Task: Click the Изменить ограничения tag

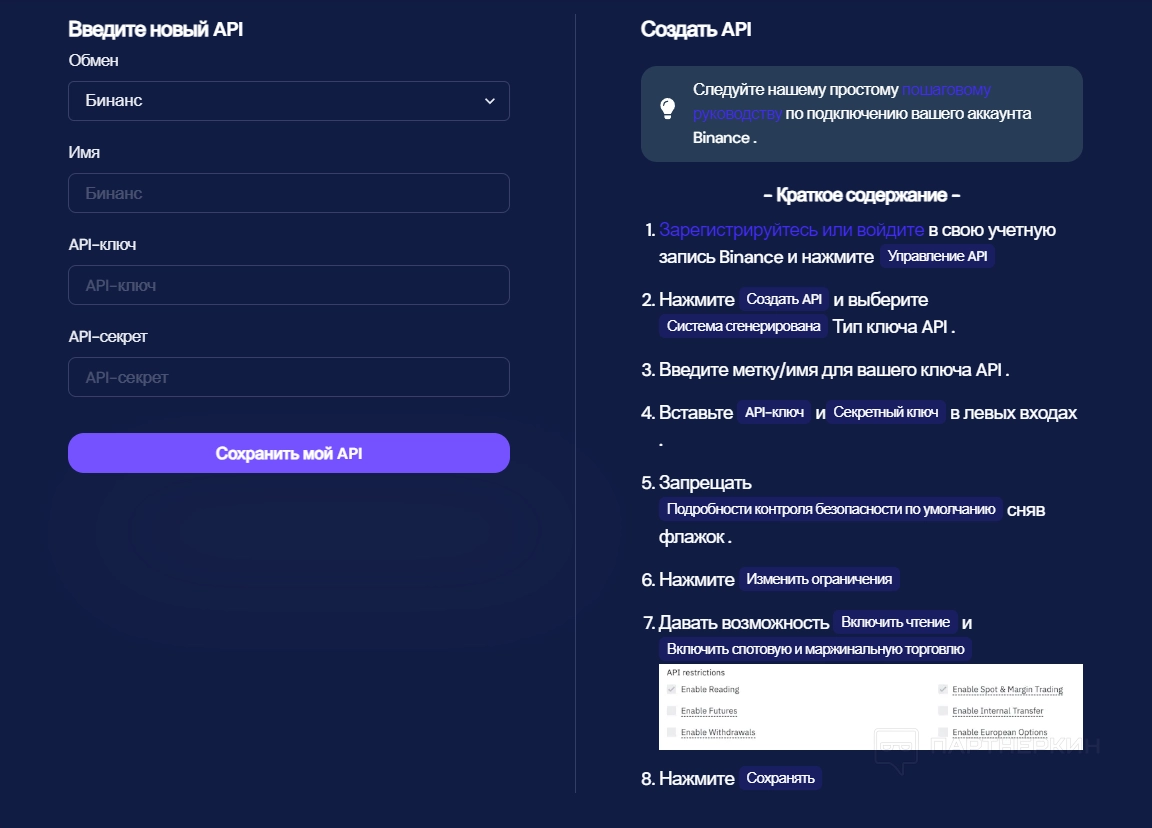Action: point(819,579)
